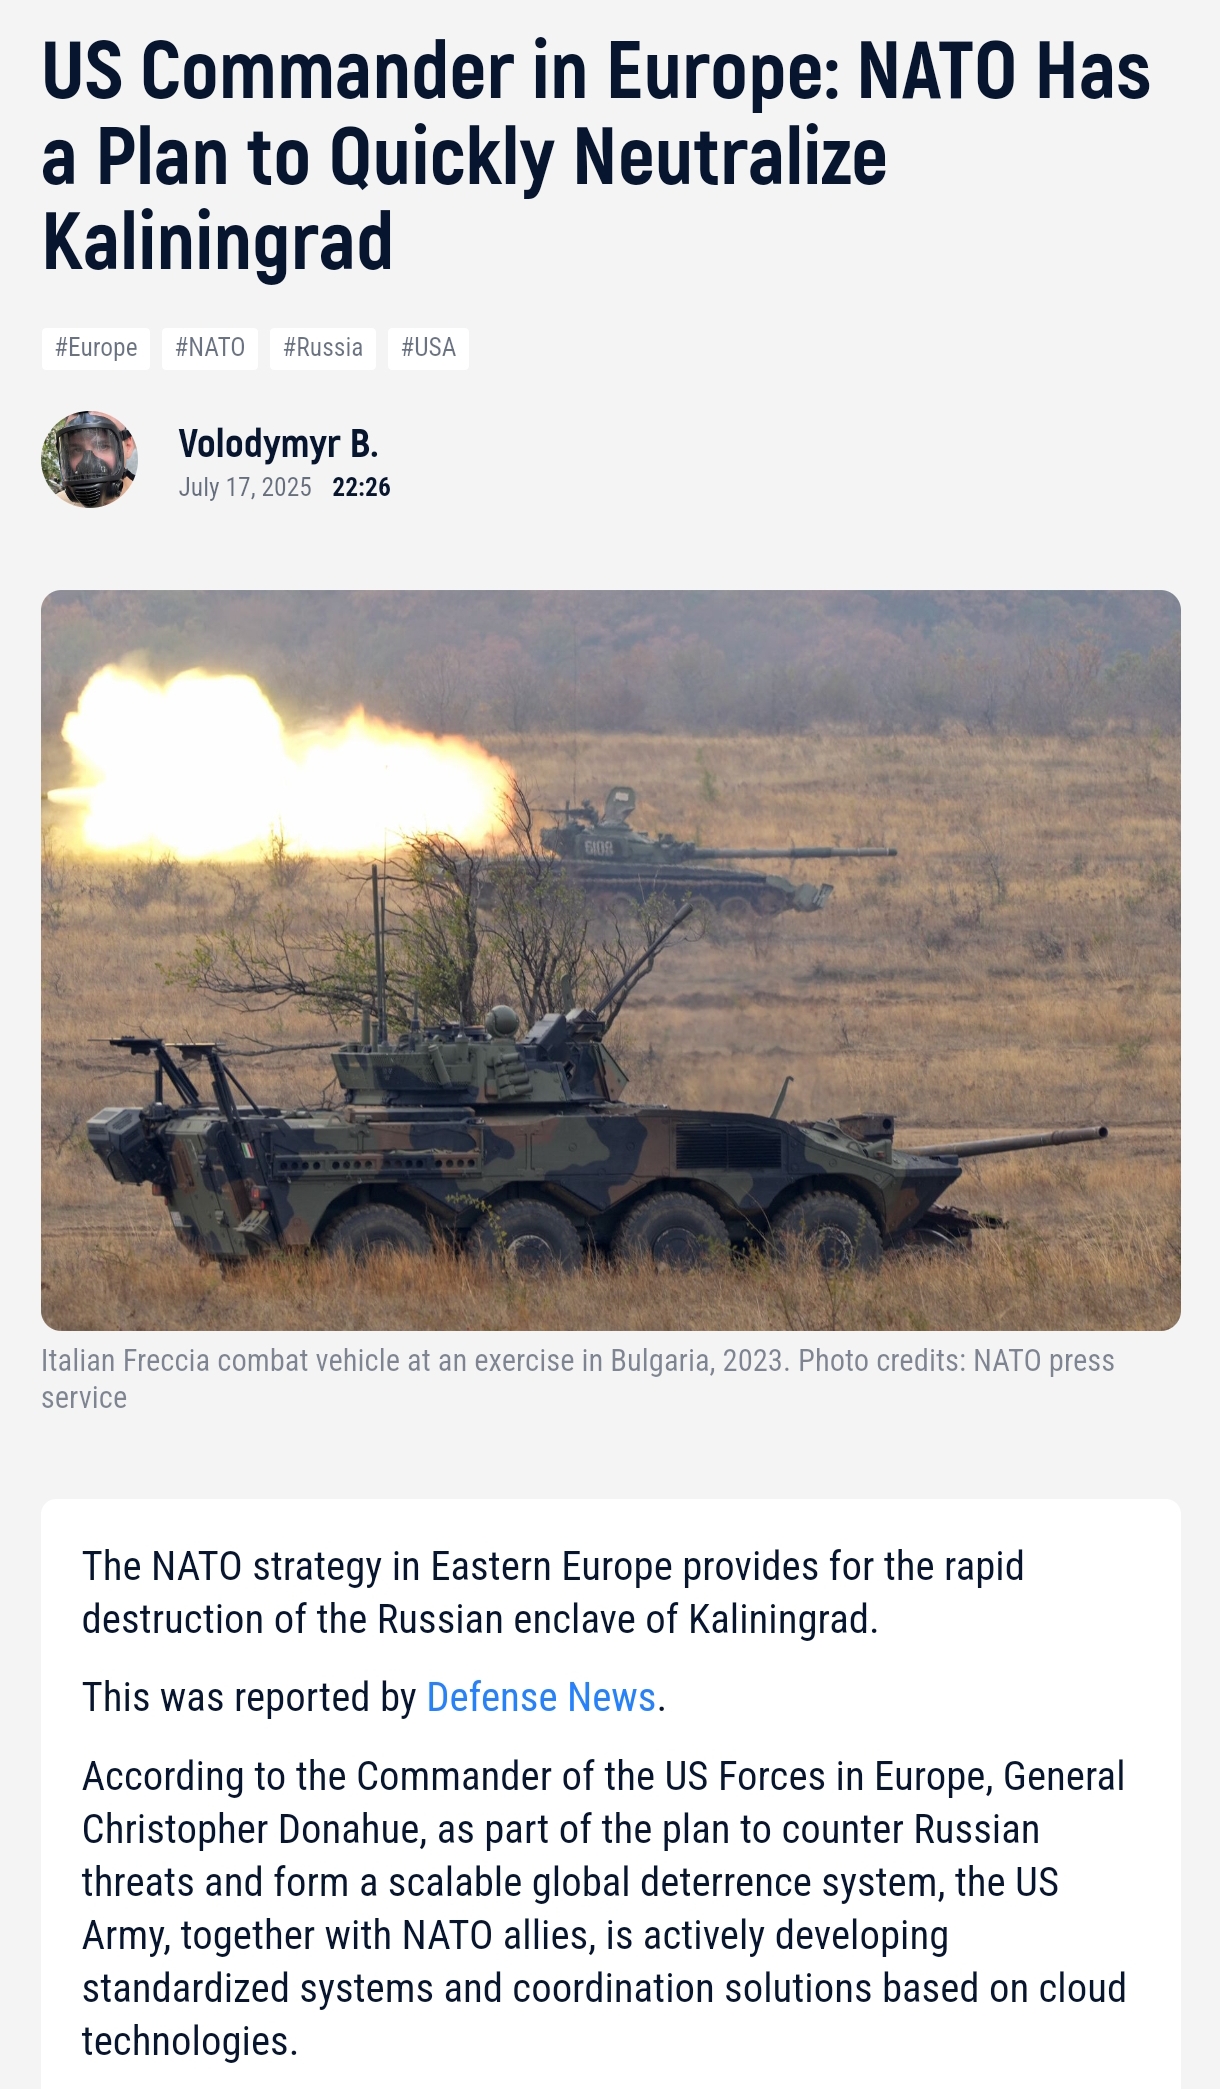Click paragraph mentioning General Christopher Donahue
Image resolution: width=1220 pixels, height=2089 pixels.
604,1908
